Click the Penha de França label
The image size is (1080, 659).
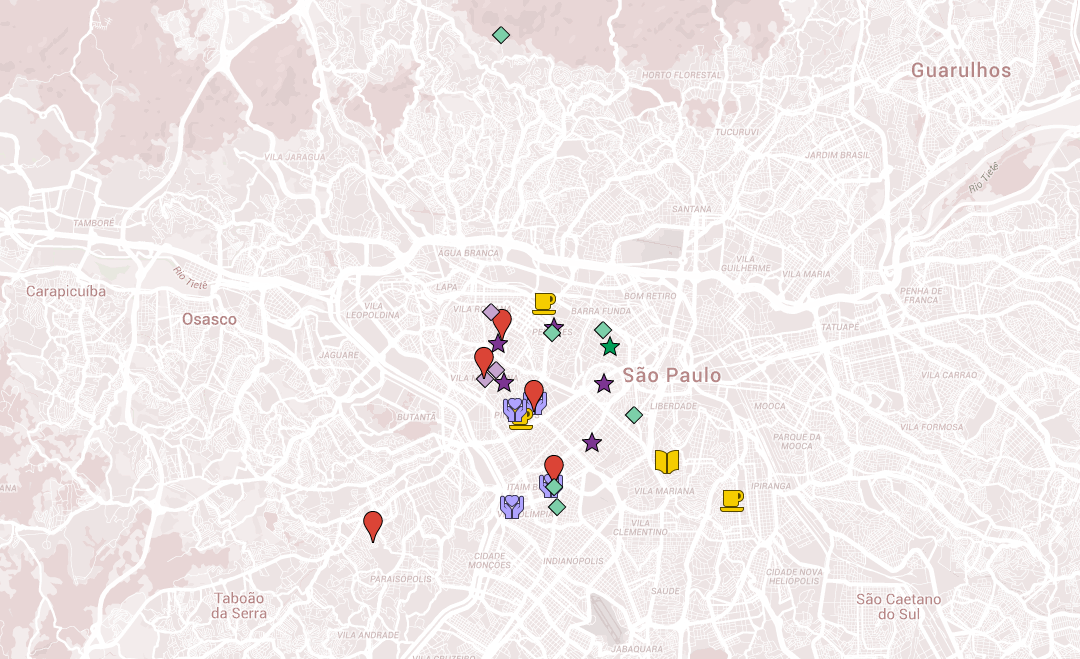click(x=921, y=295)
